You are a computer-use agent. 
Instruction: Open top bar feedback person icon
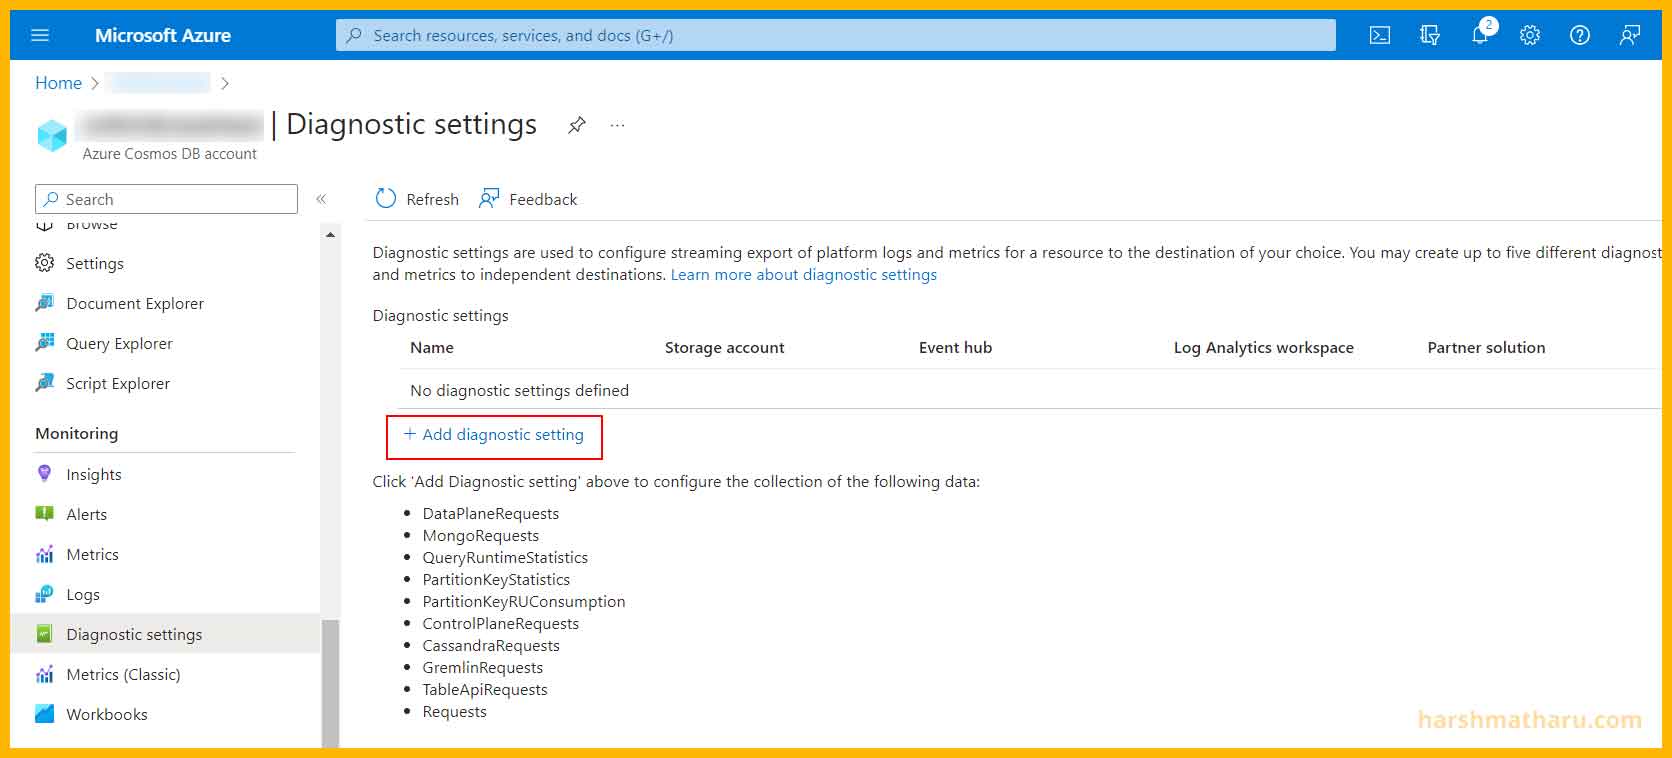[x=1630, y=35]
